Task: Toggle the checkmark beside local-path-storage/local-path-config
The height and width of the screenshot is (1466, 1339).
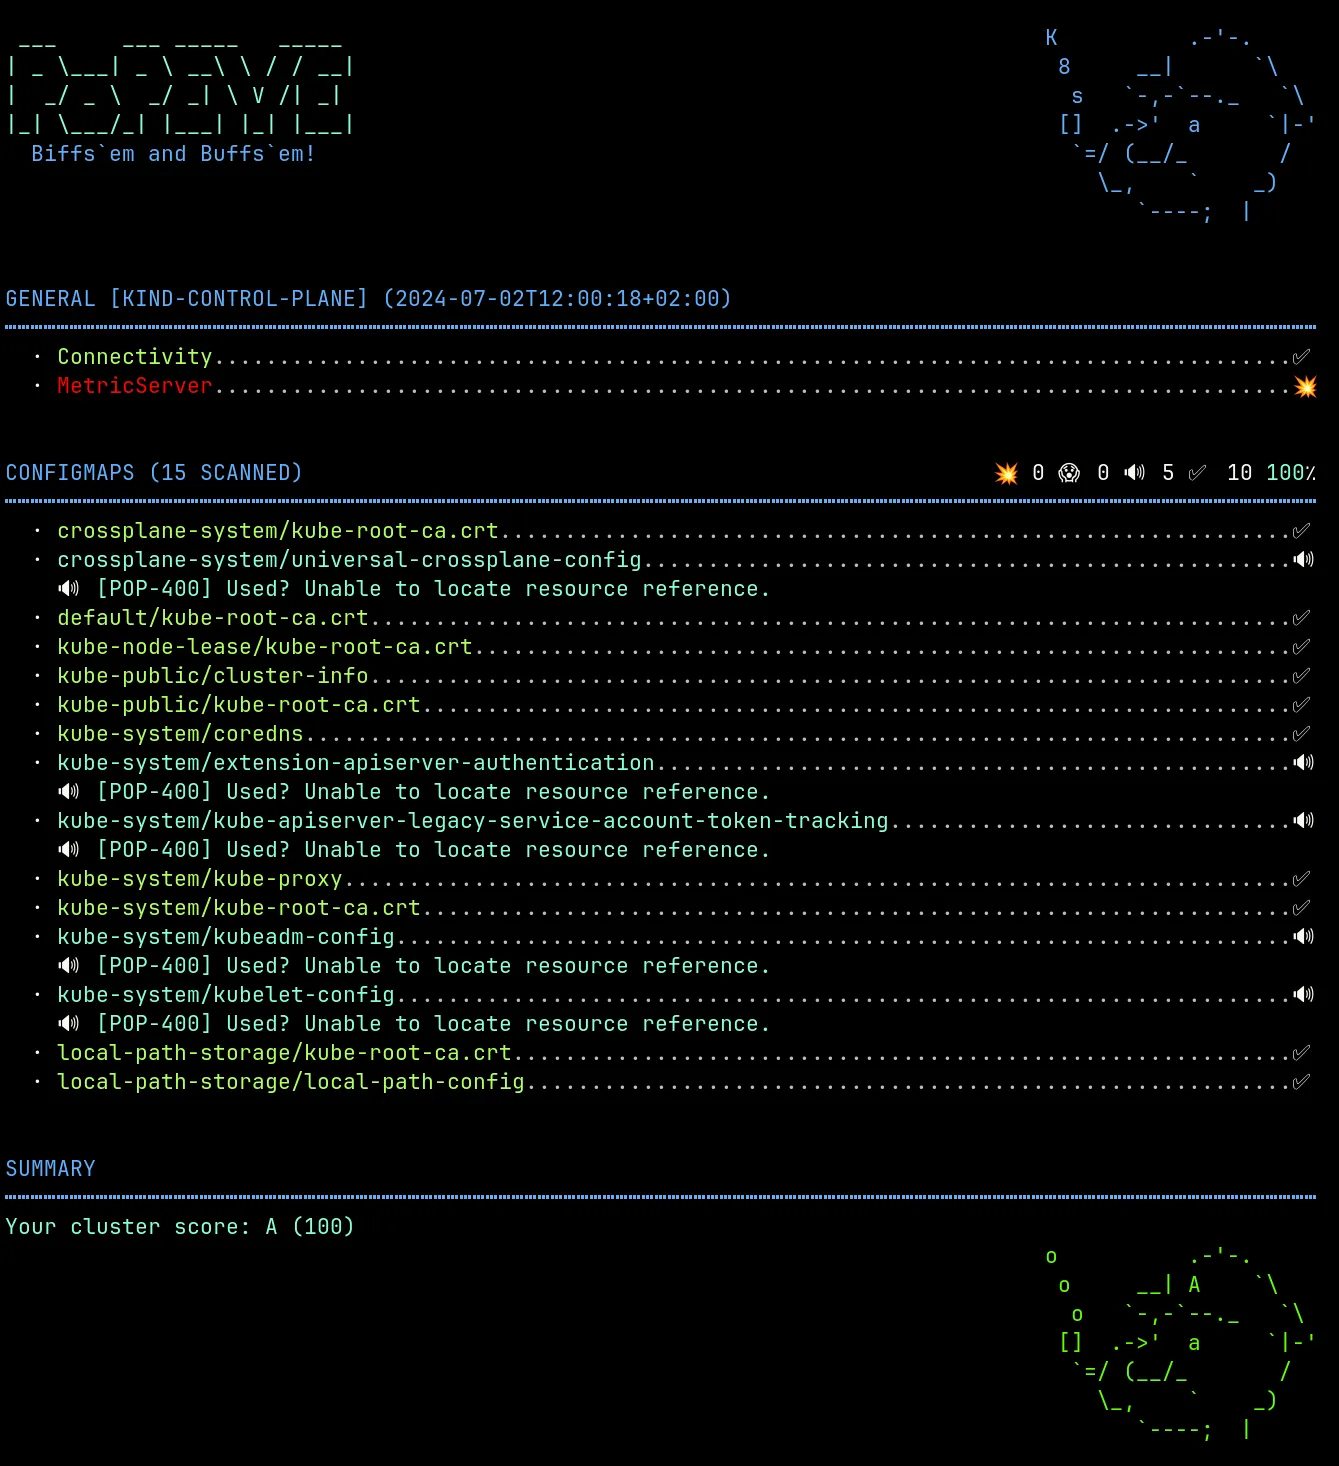Action: pyautogui.click(x=1302, y=1081)
